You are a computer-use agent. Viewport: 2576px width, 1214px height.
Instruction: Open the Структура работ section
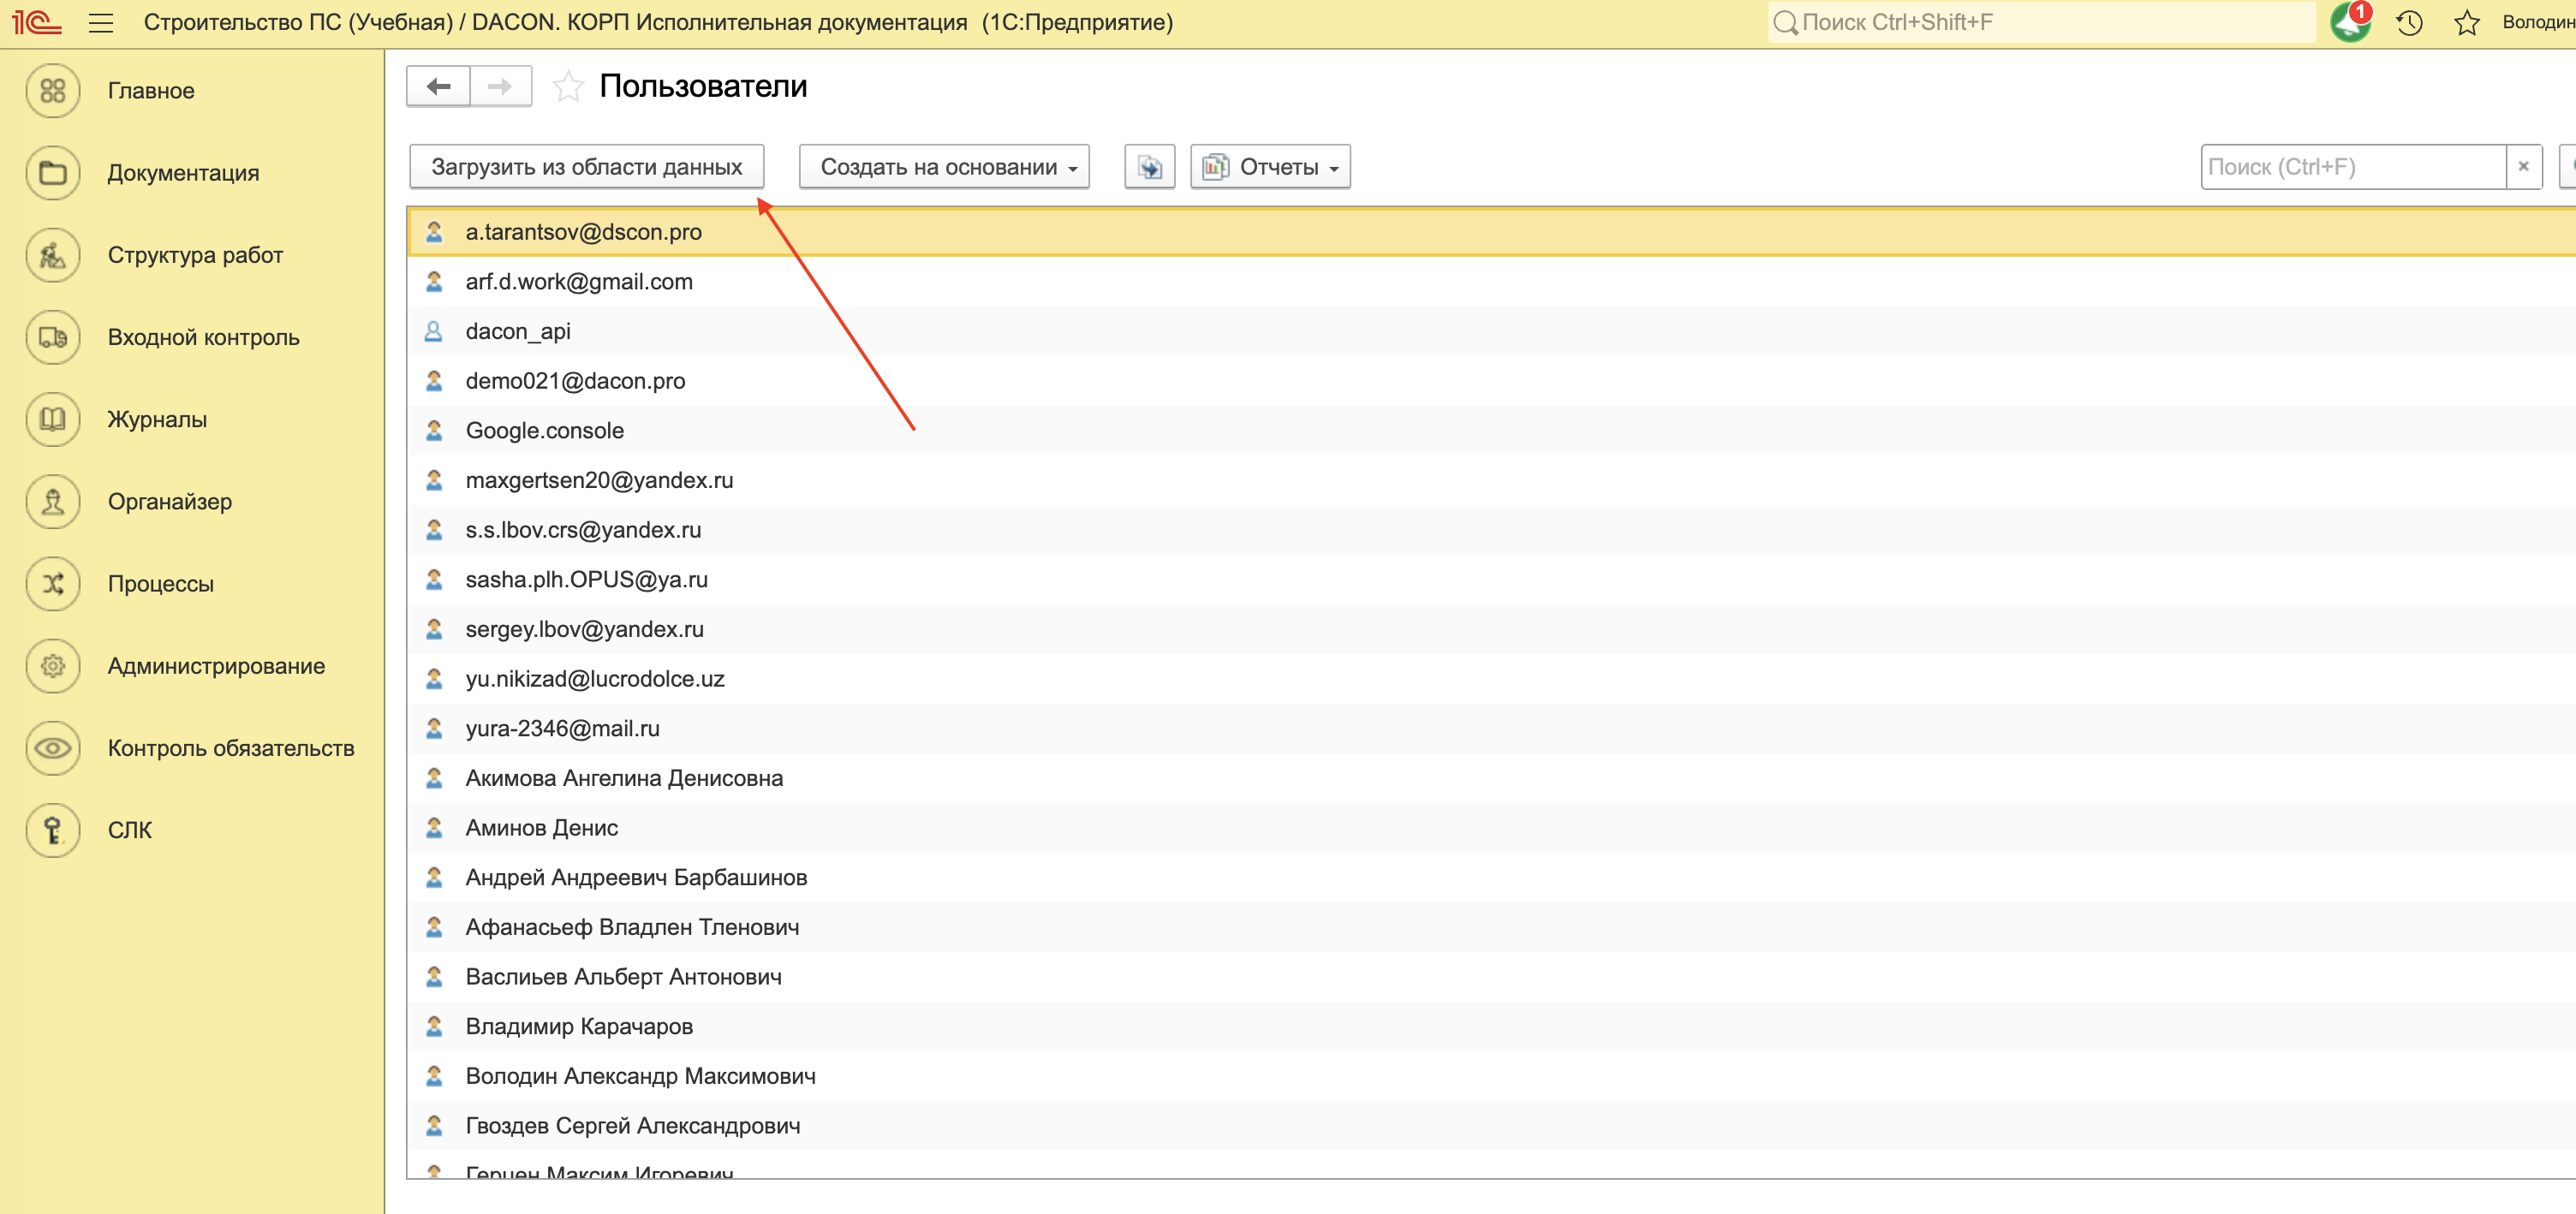[195, 255]
